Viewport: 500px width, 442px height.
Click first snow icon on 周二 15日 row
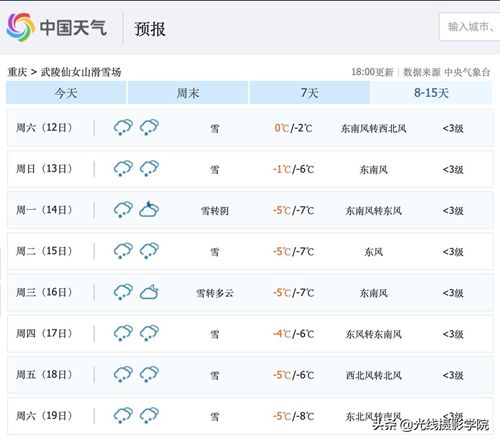[123, 251]
